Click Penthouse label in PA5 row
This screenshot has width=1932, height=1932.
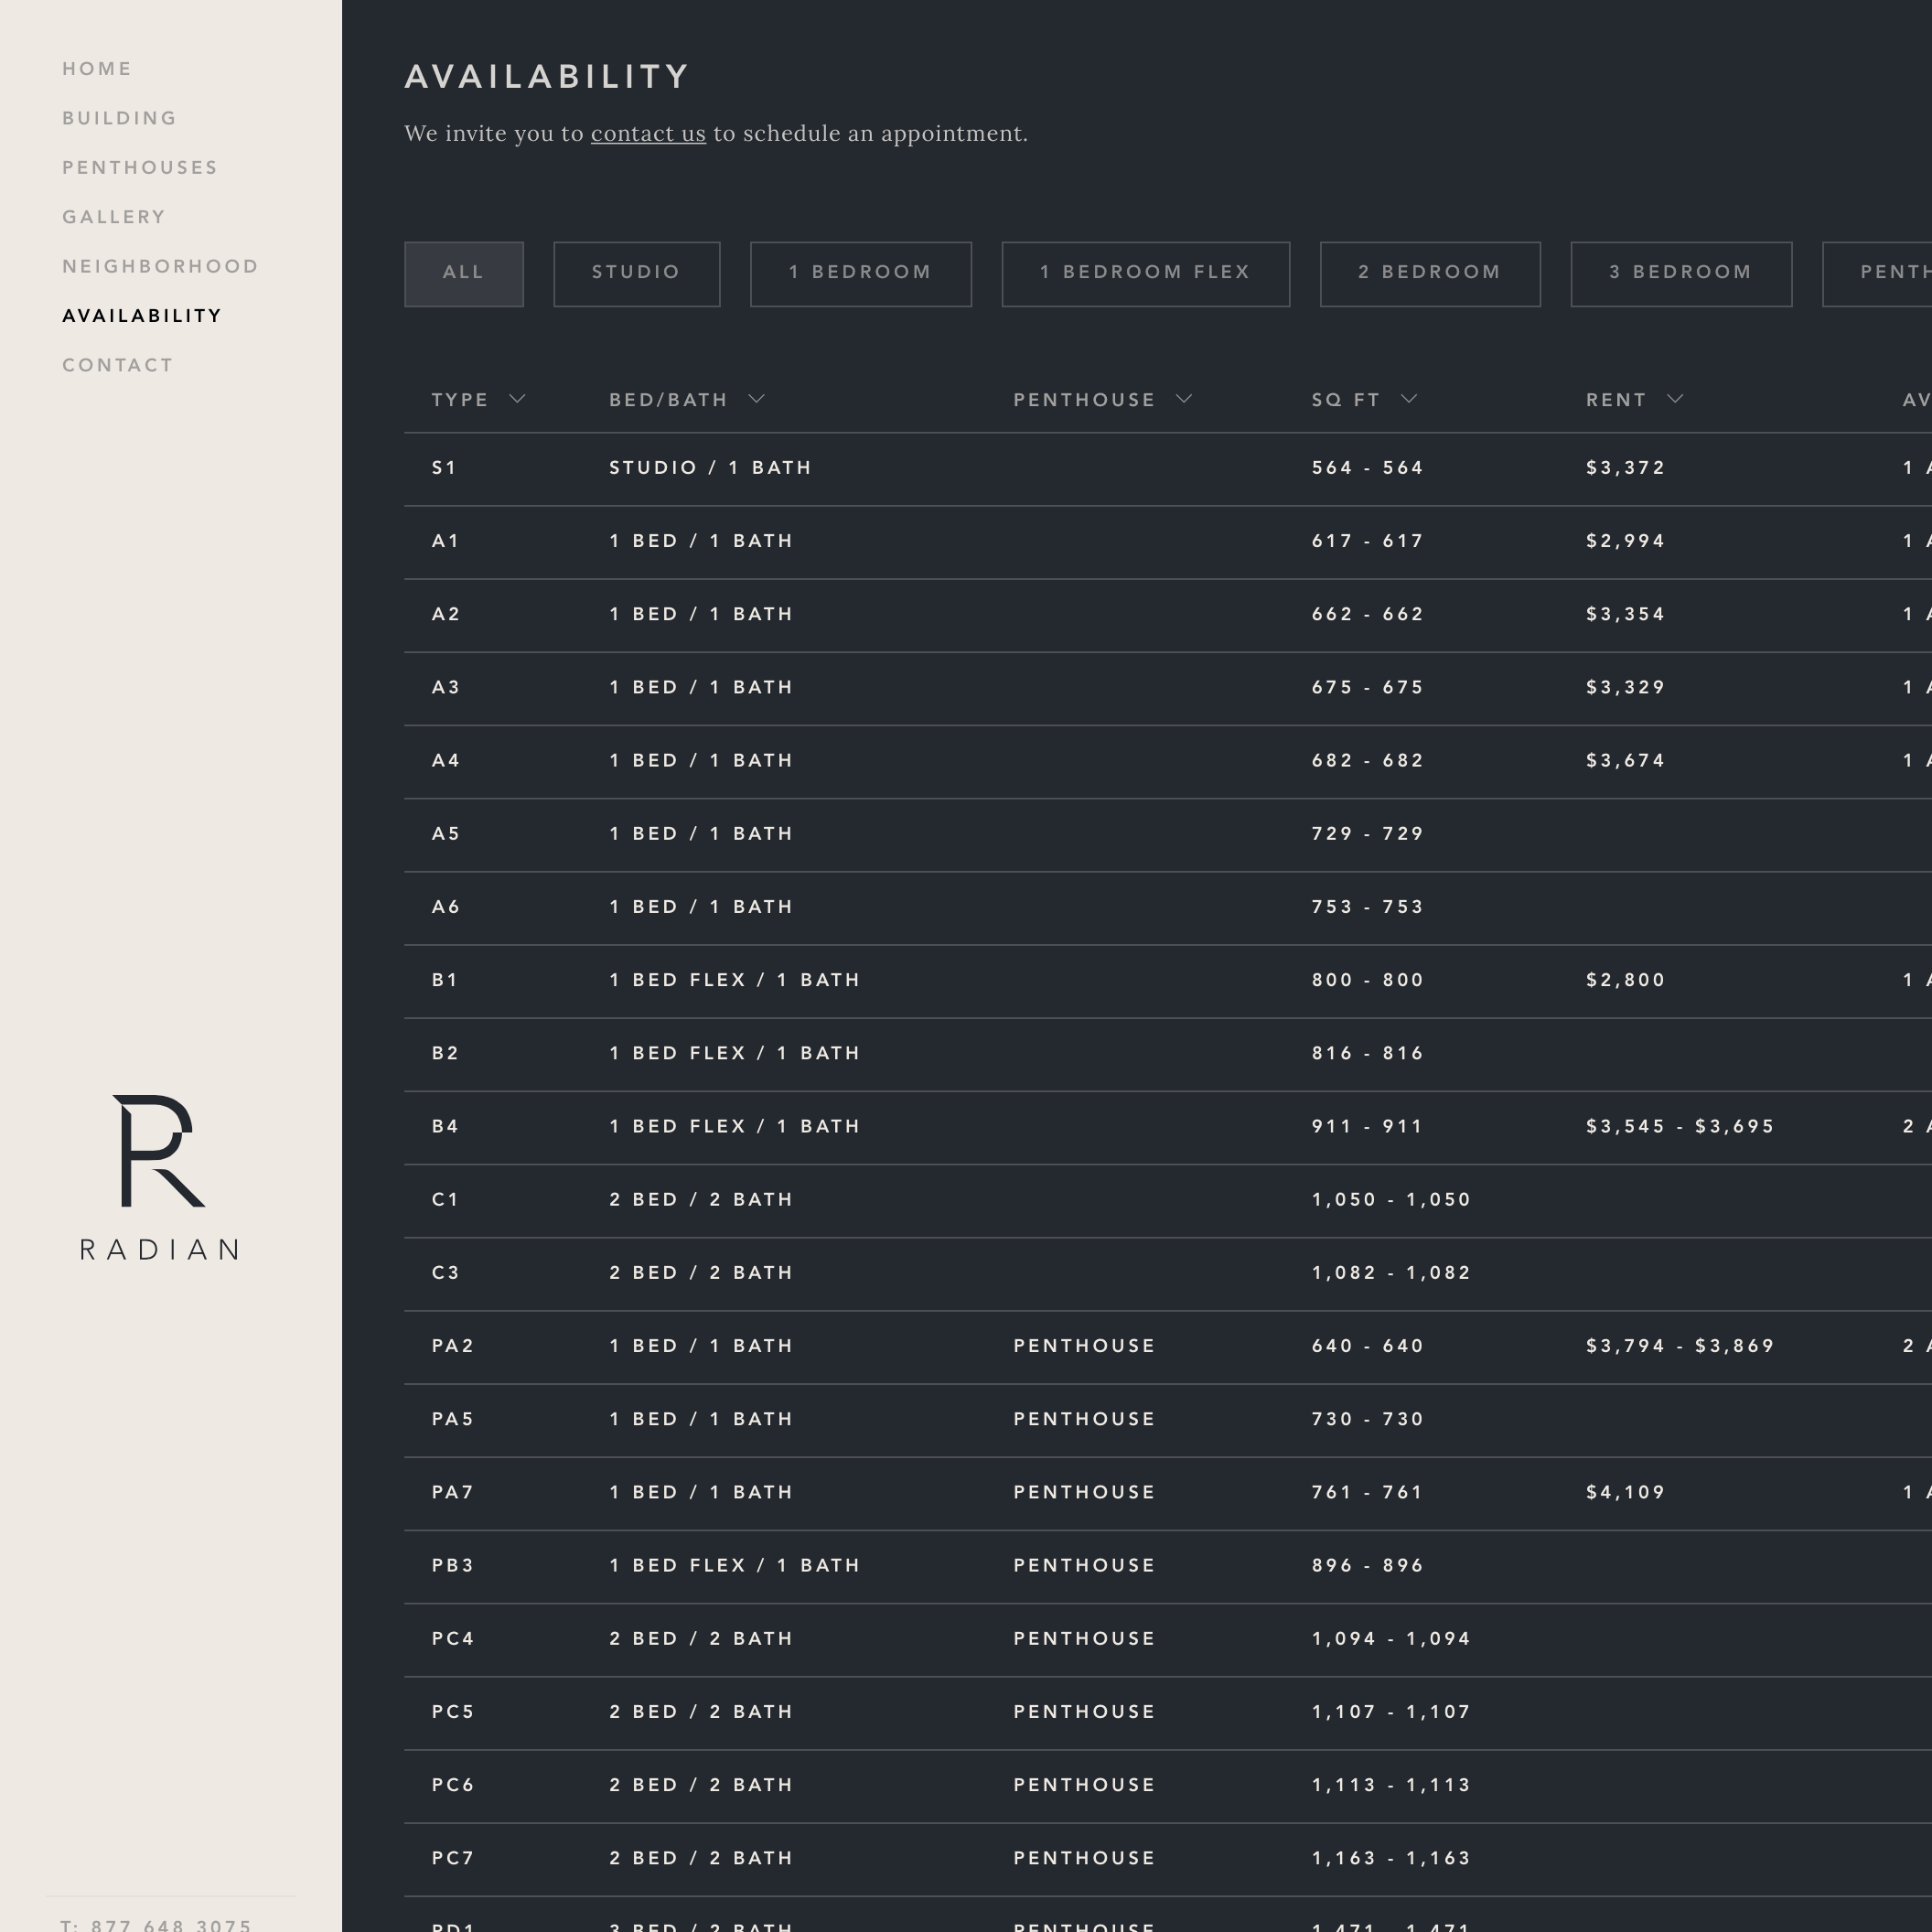click(1084, 1419)
